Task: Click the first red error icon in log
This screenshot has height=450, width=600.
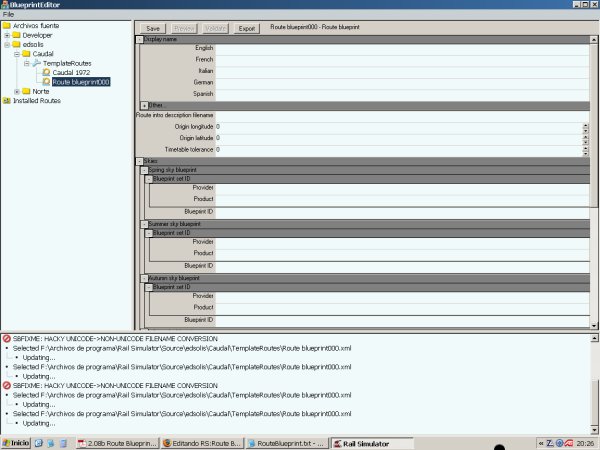Action: tap(7, 338)
